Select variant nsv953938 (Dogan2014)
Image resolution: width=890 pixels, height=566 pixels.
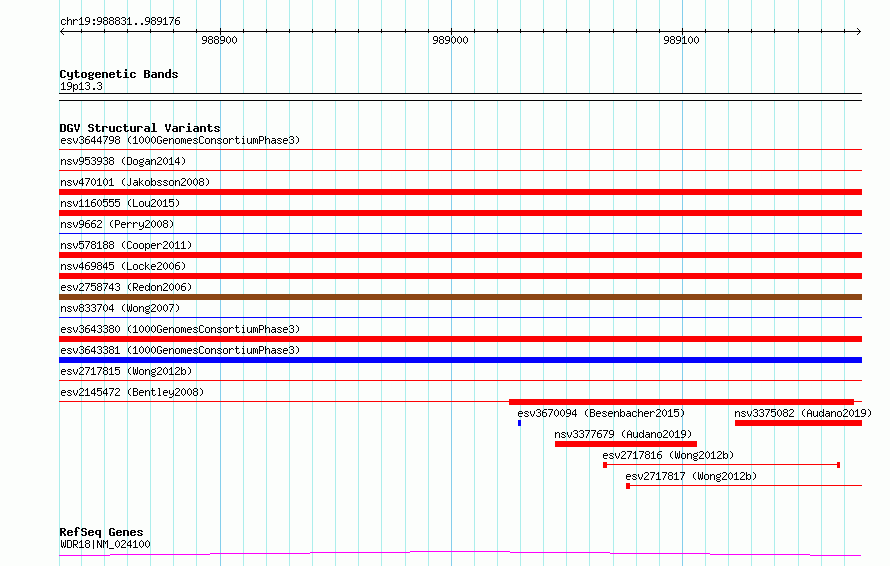(x=123, y=161)
